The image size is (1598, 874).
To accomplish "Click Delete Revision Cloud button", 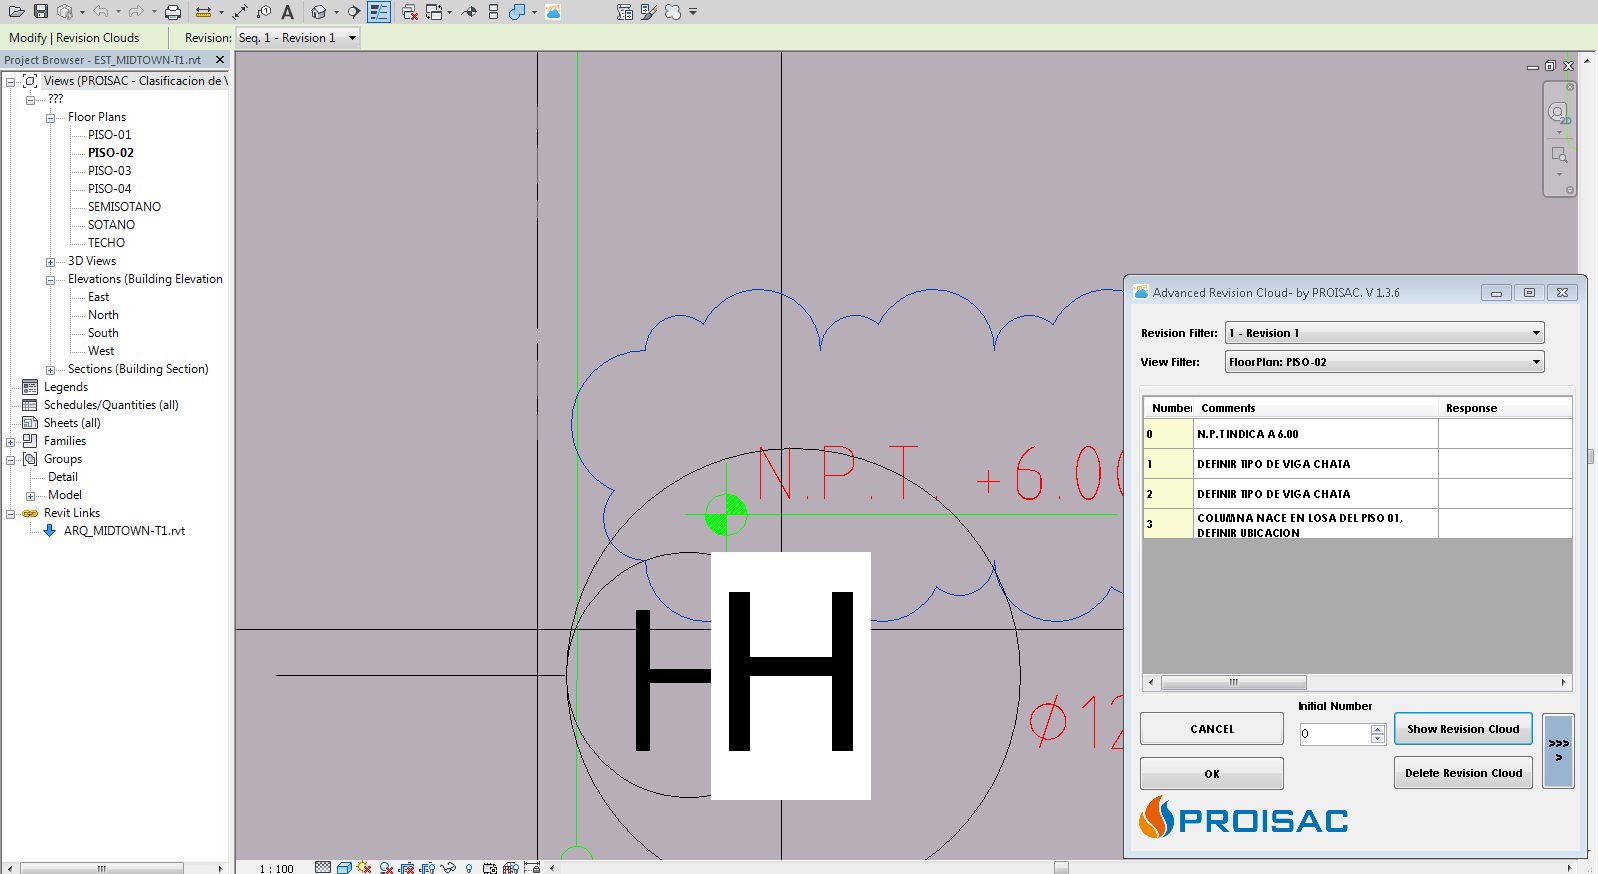I will [1463, 773].
